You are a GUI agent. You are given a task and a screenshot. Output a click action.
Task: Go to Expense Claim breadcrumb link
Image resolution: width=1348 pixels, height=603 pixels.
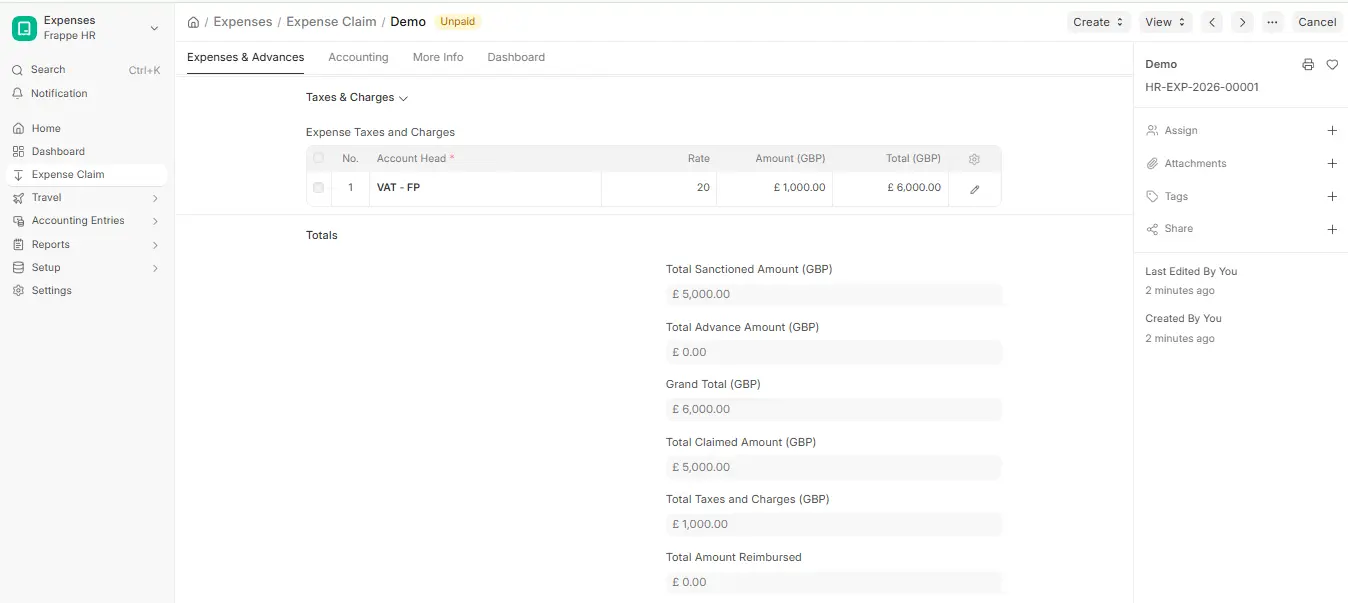coord(331,22)
